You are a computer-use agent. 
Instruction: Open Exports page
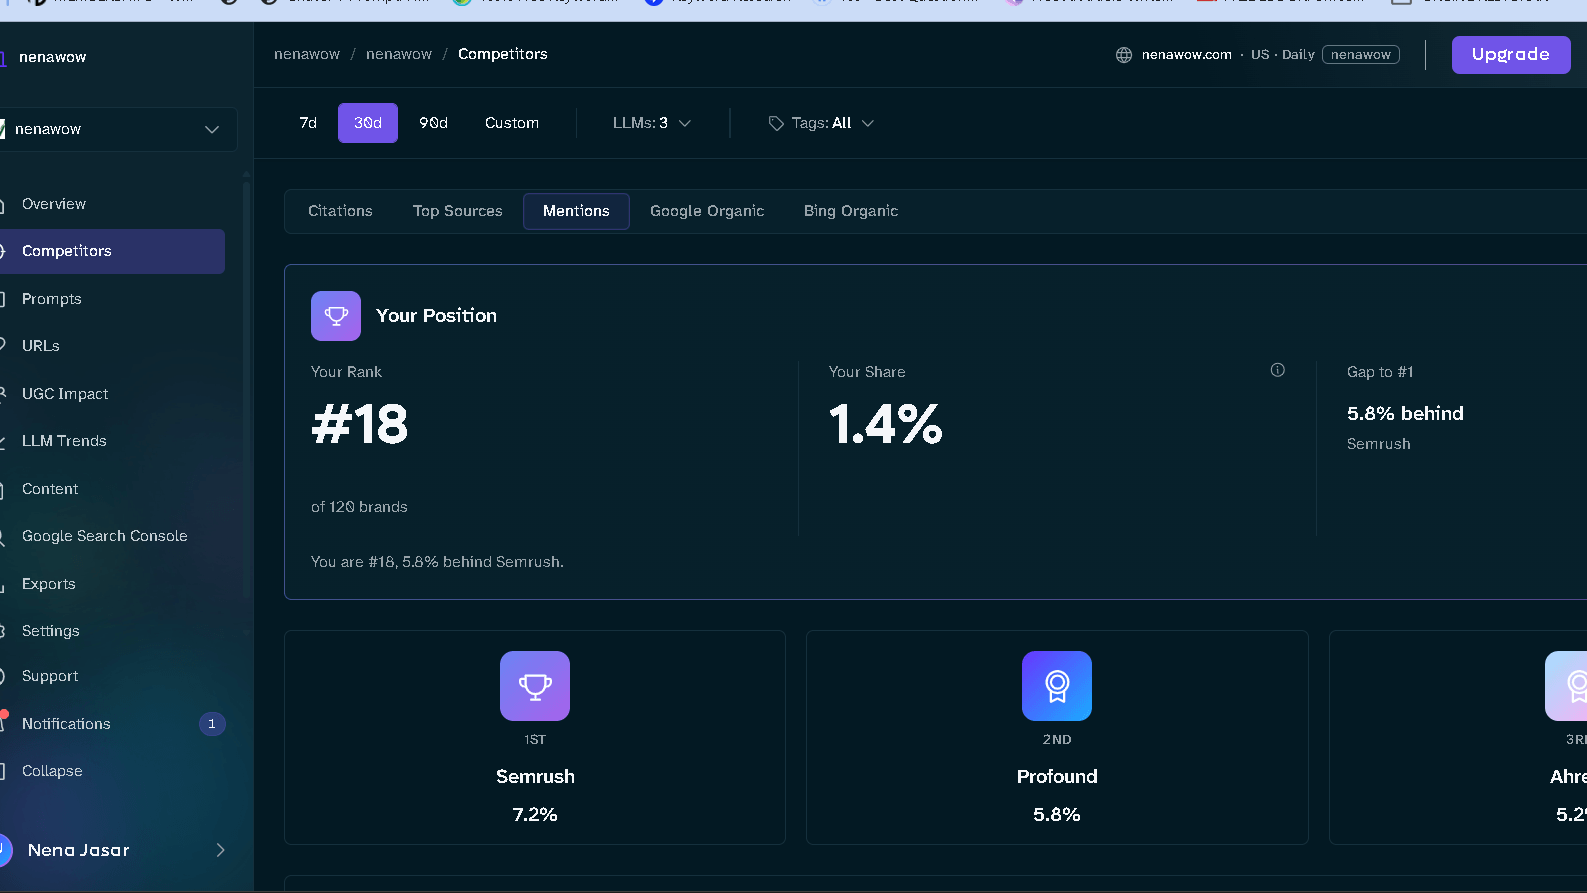[x=49, y=584]
